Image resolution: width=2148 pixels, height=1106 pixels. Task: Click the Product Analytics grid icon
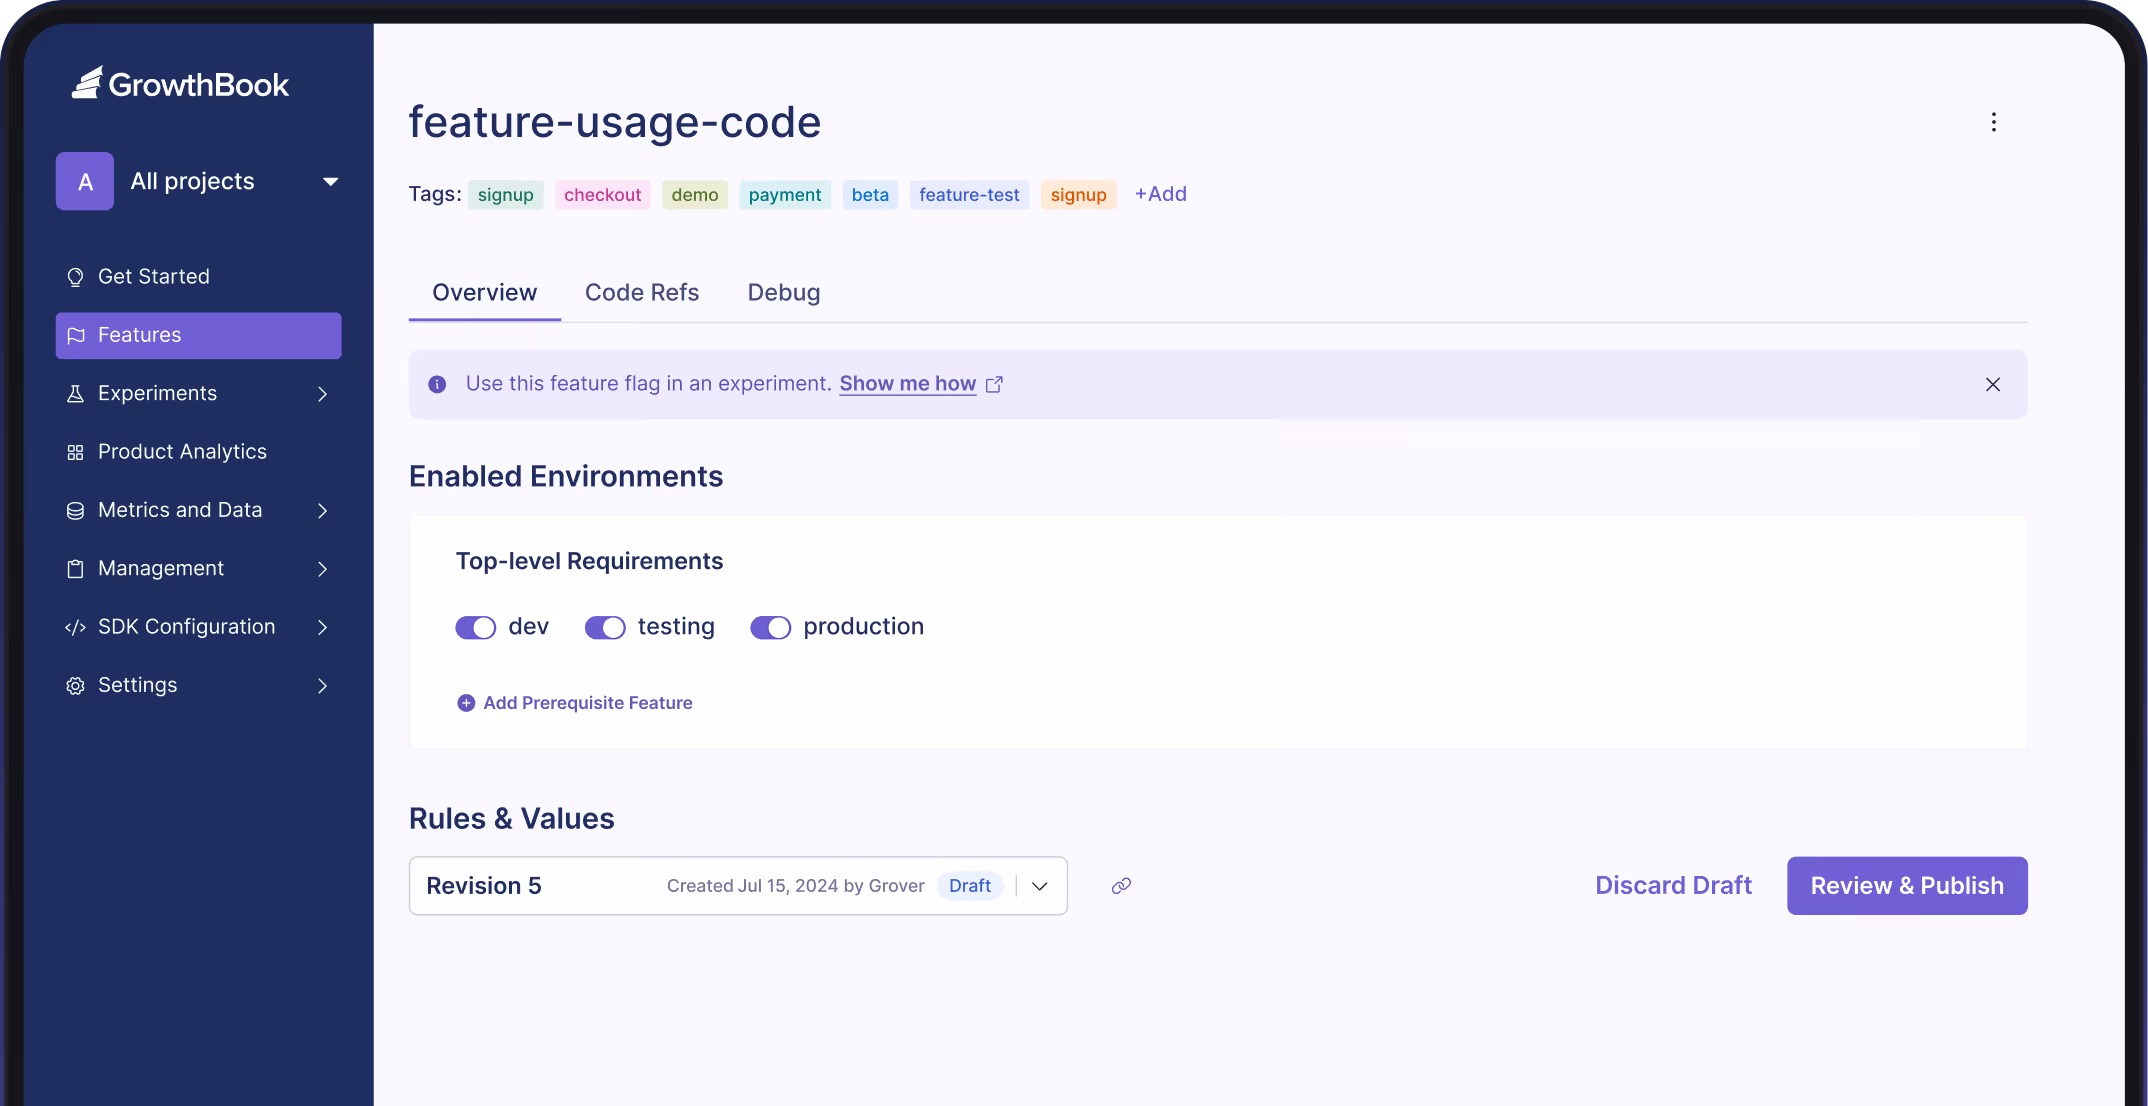click(x=75, y=452)
